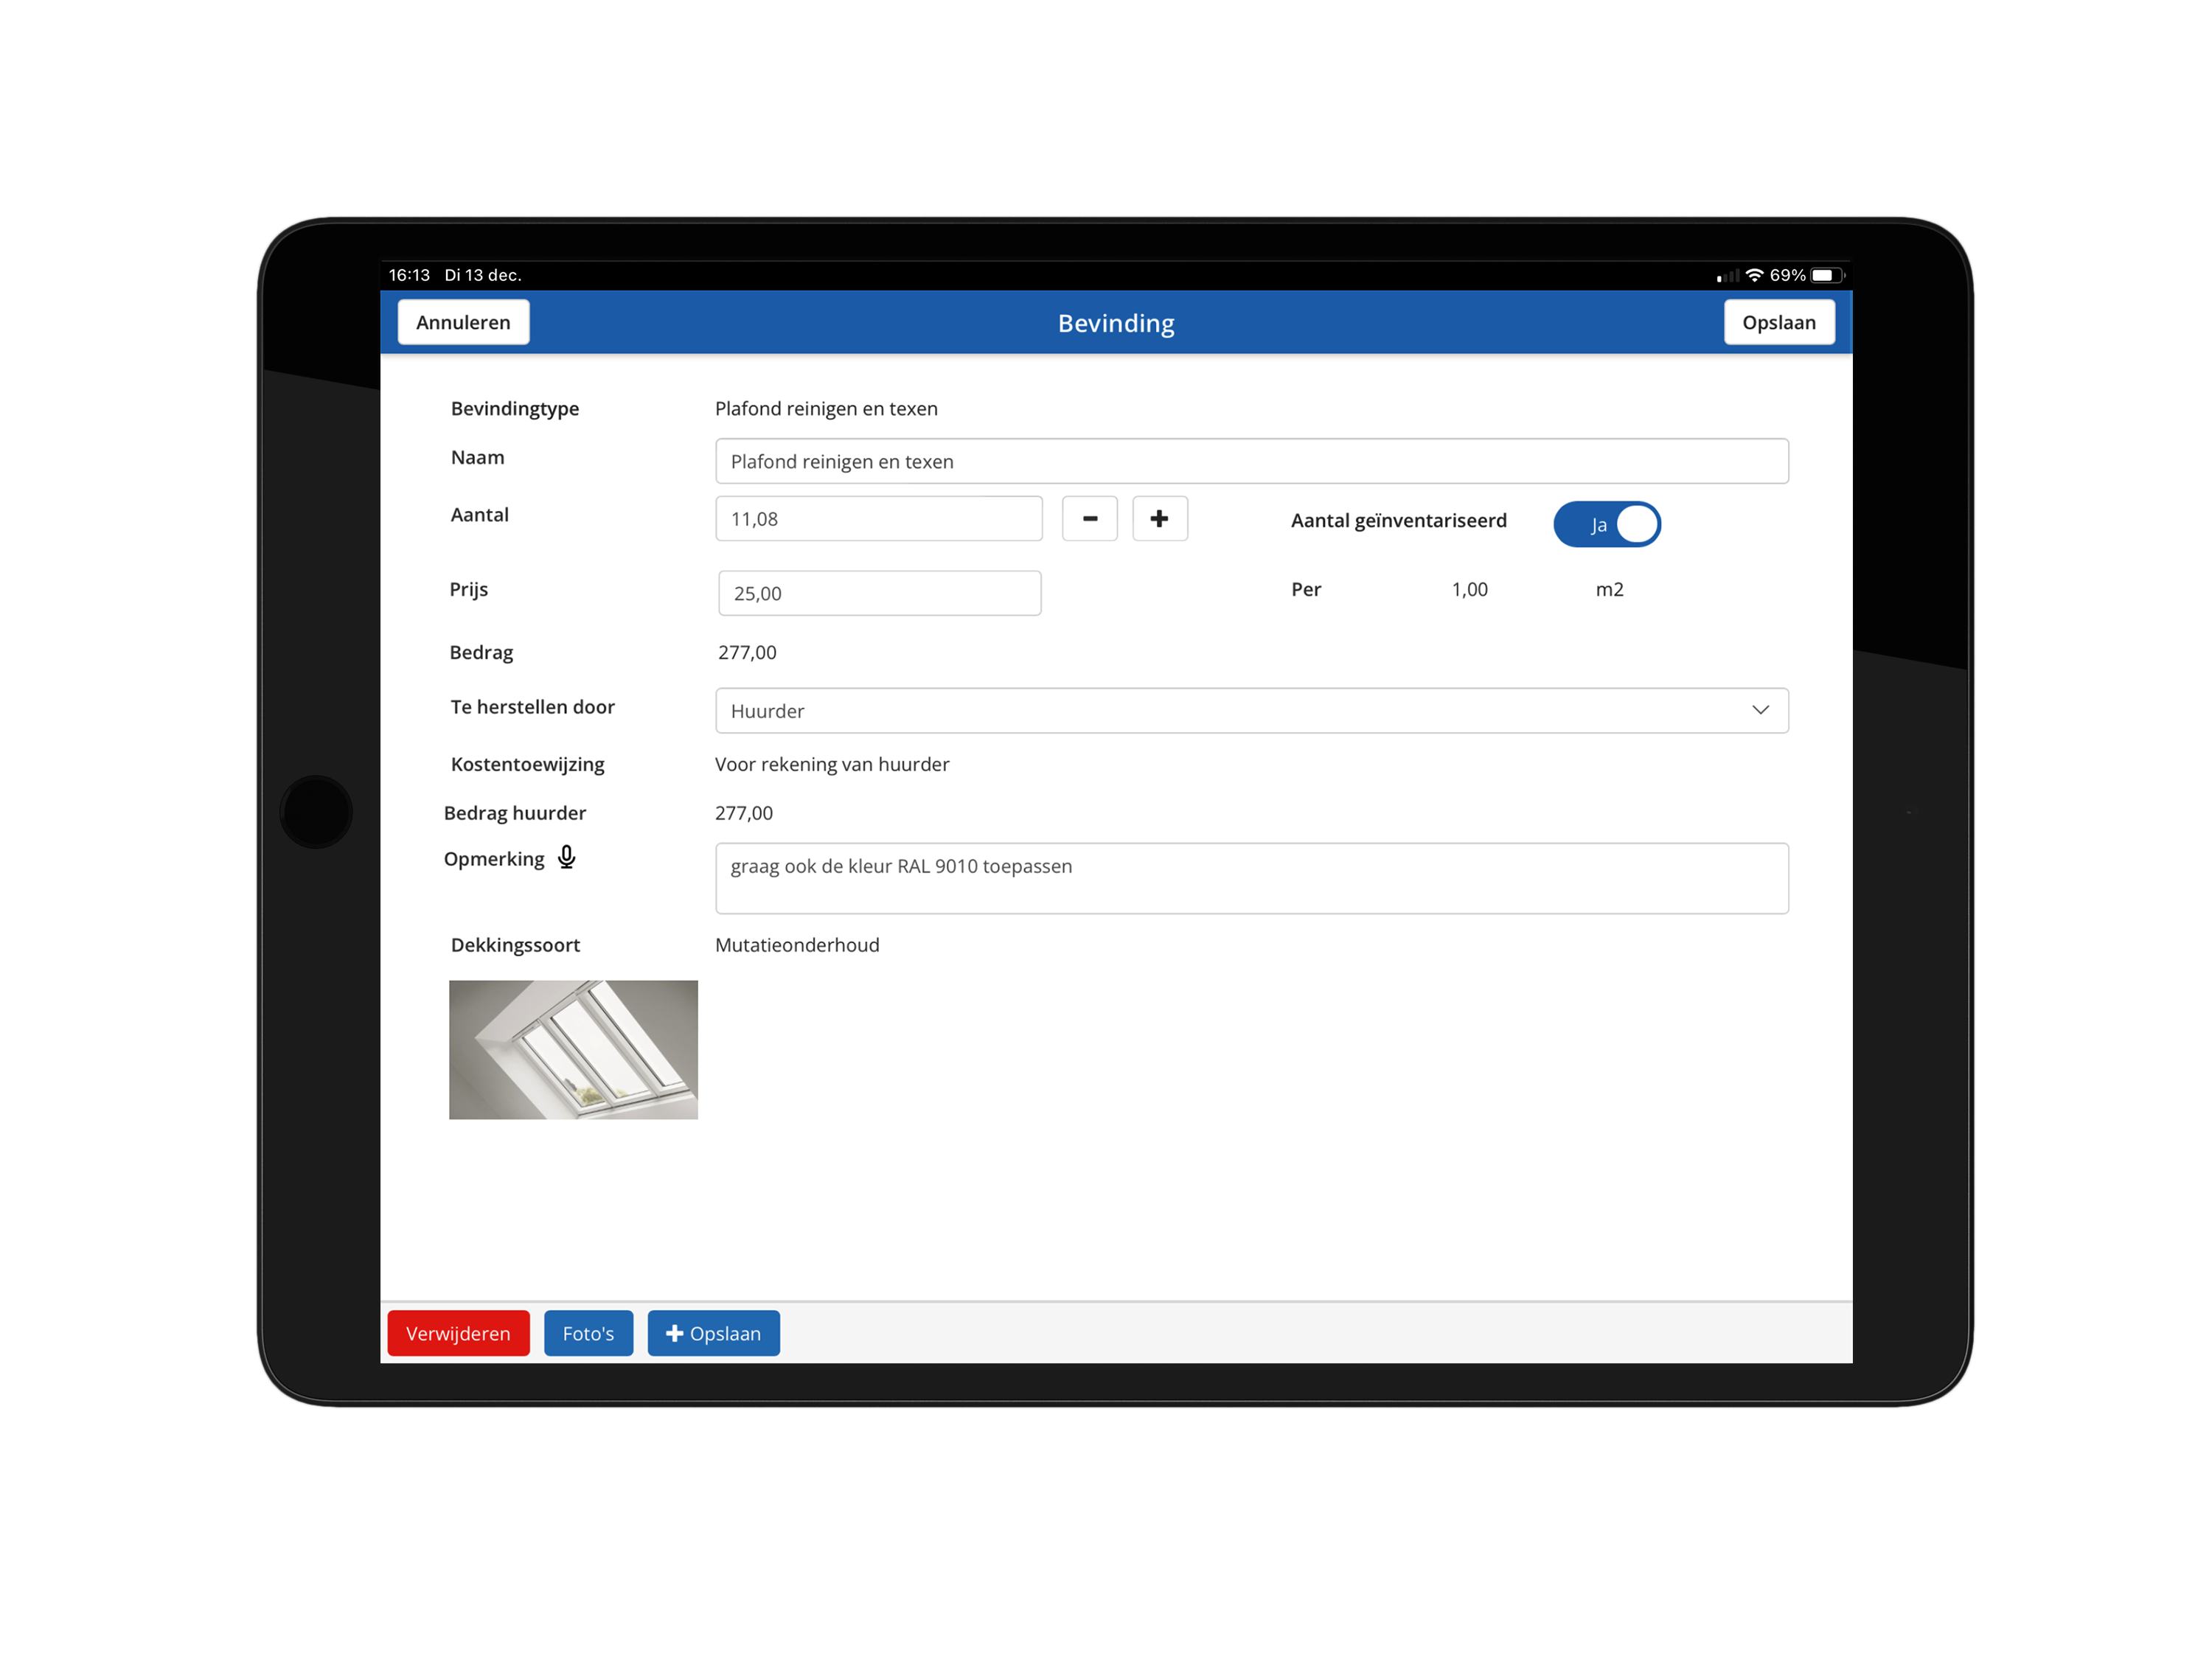Tap the Wi-Fi icon in status bar
Image resolution: width=2212 pixels, height=1659 pixels.
coord(1754,275)
